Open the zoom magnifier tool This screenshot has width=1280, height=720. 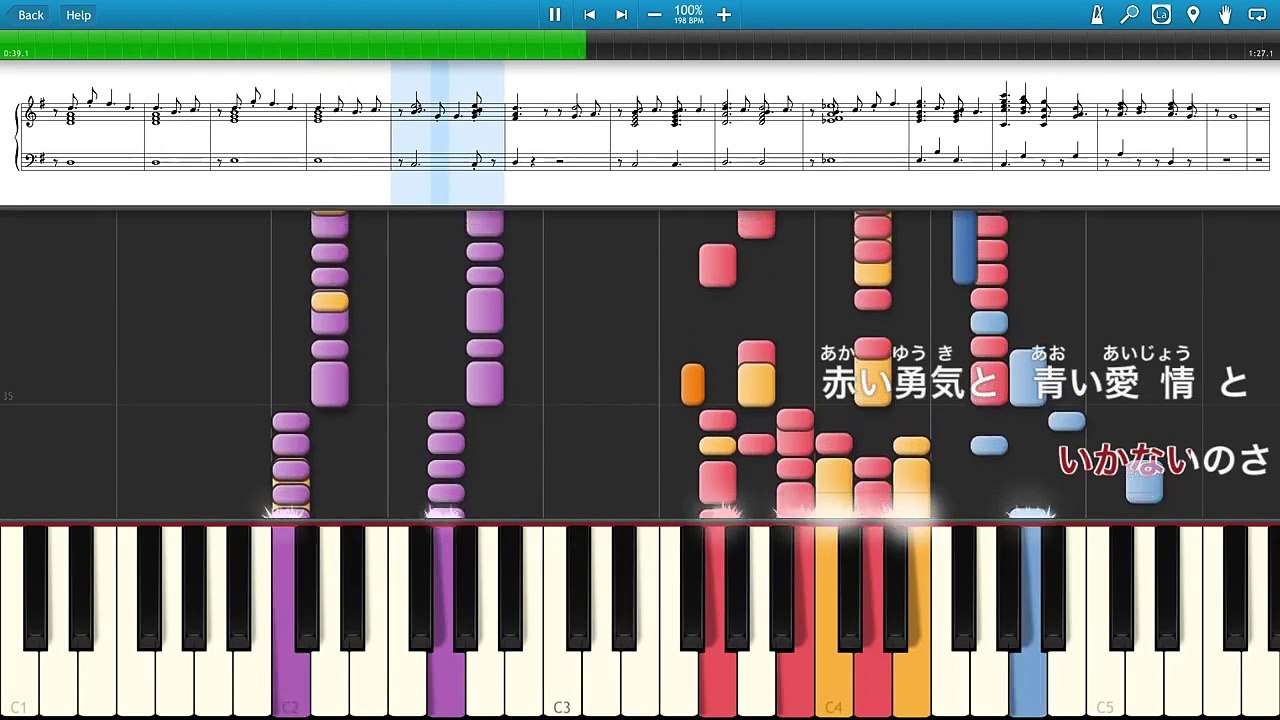pos(1129,14)
